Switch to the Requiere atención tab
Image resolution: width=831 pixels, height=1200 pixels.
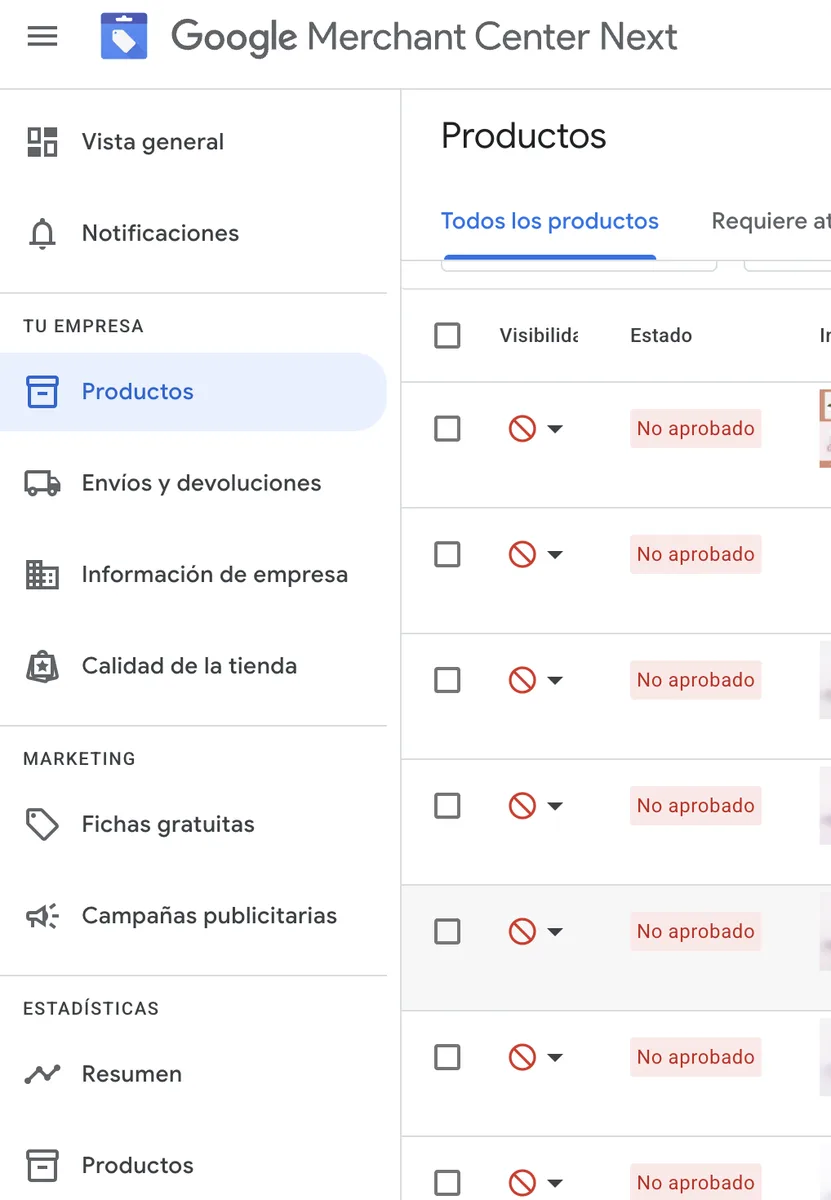(x=770, y=222)
